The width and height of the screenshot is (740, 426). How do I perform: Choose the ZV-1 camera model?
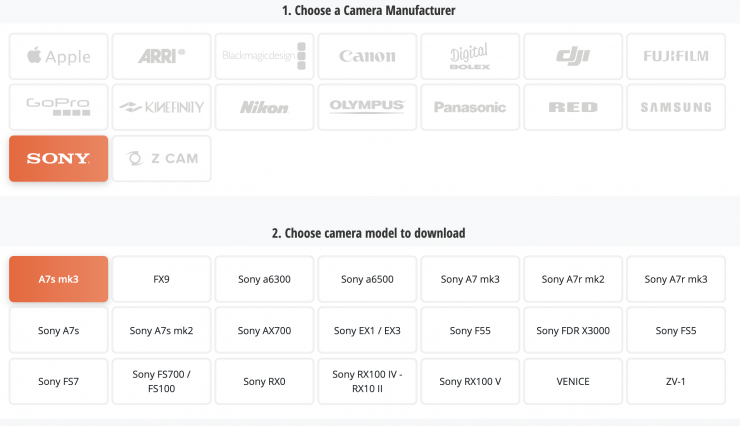click(676, 381)
